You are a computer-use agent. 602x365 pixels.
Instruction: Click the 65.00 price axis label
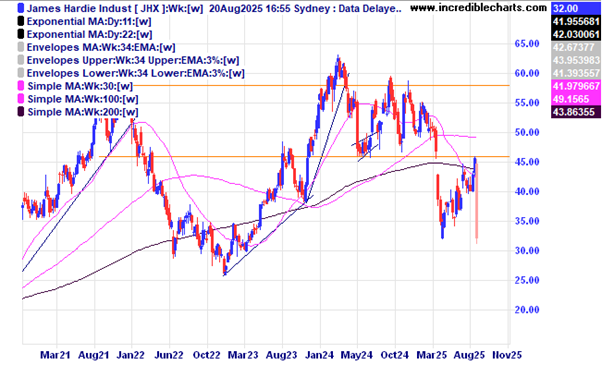tap(527, 44)
